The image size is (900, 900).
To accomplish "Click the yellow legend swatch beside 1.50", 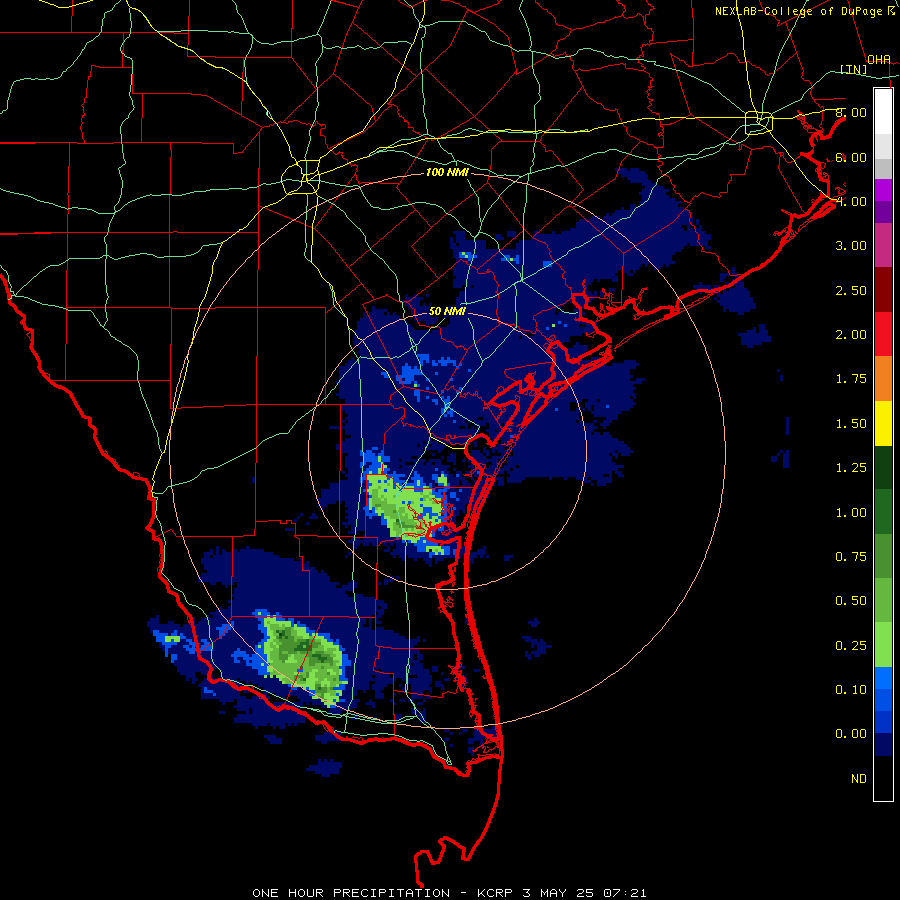I will point(883,423).
